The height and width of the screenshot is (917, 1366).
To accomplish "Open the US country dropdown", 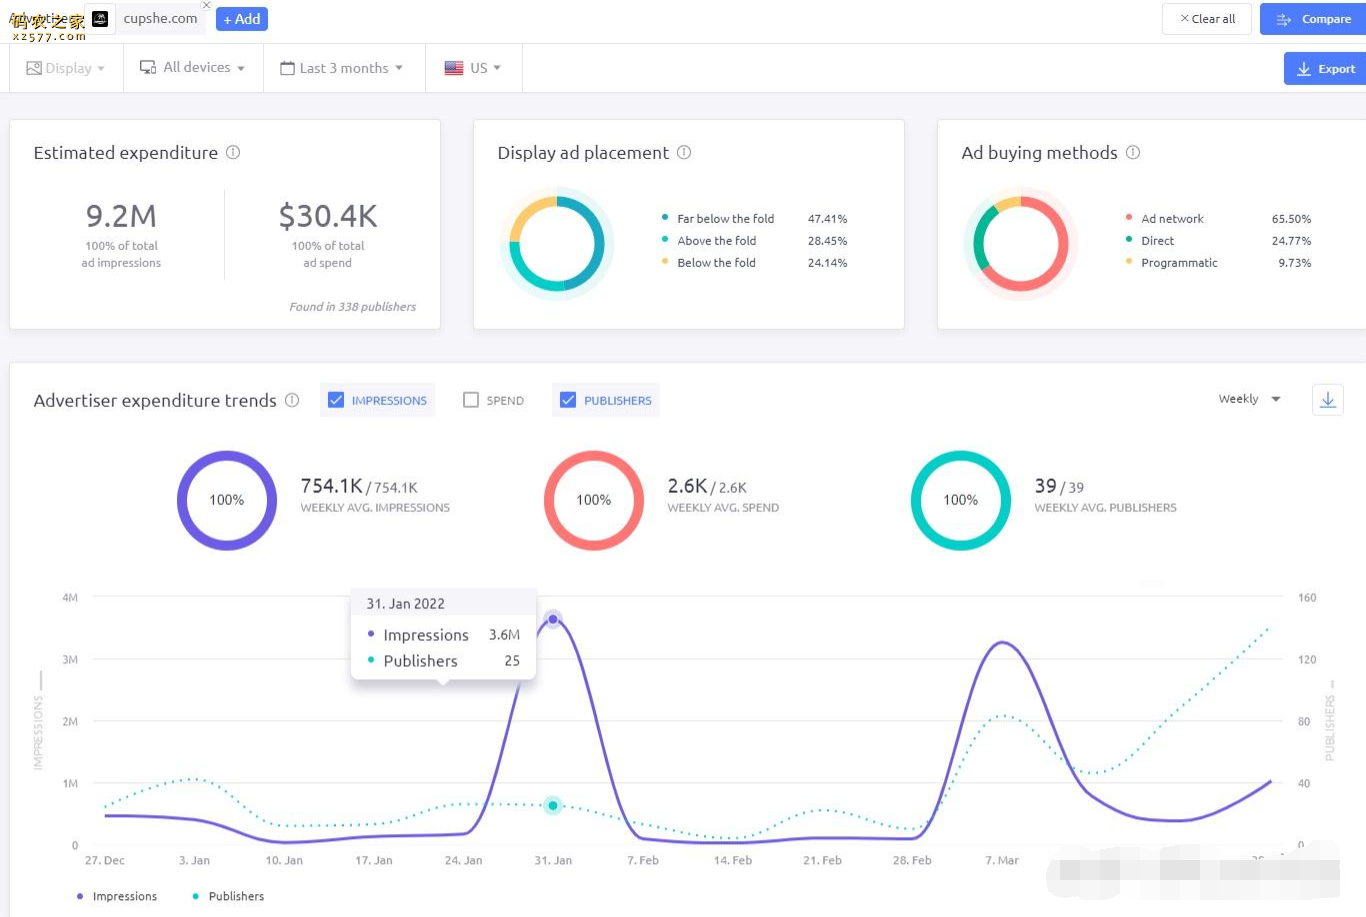I will click(473, 68).
